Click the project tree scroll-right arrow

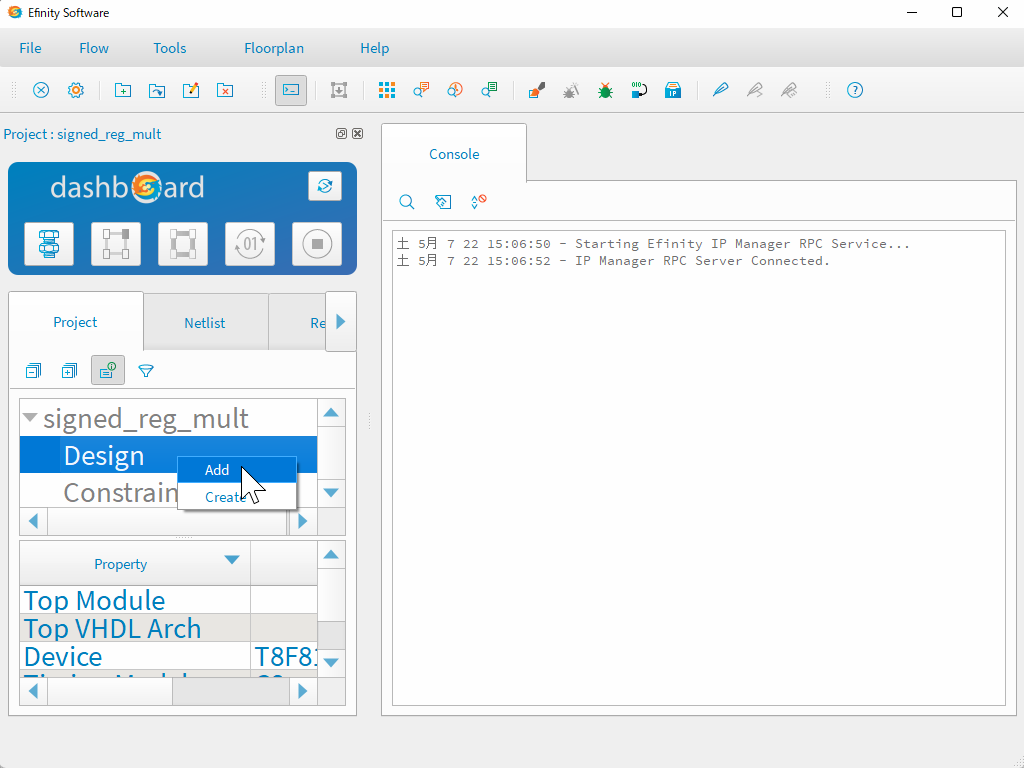click(x=302, y=521)
